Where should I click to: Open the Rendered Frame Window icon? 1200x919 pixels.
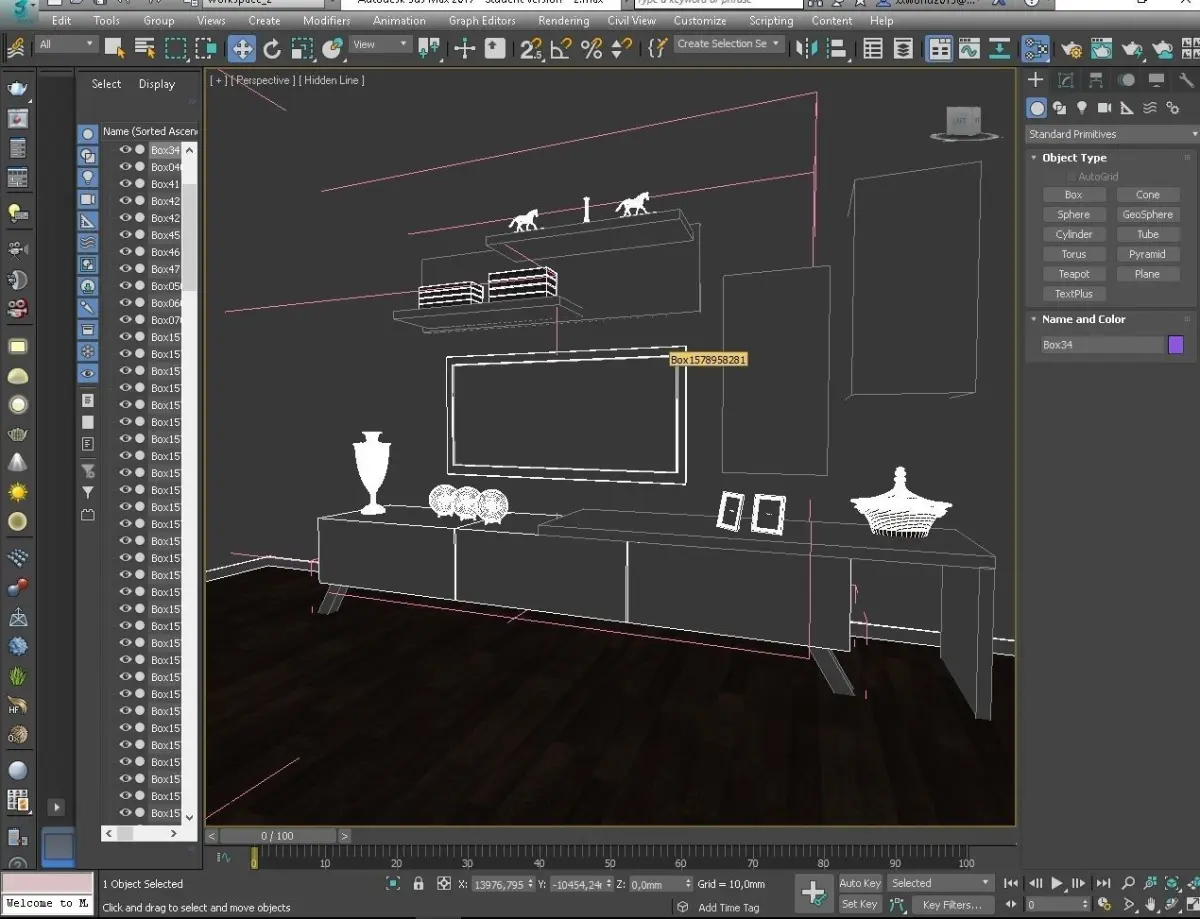1101,48
